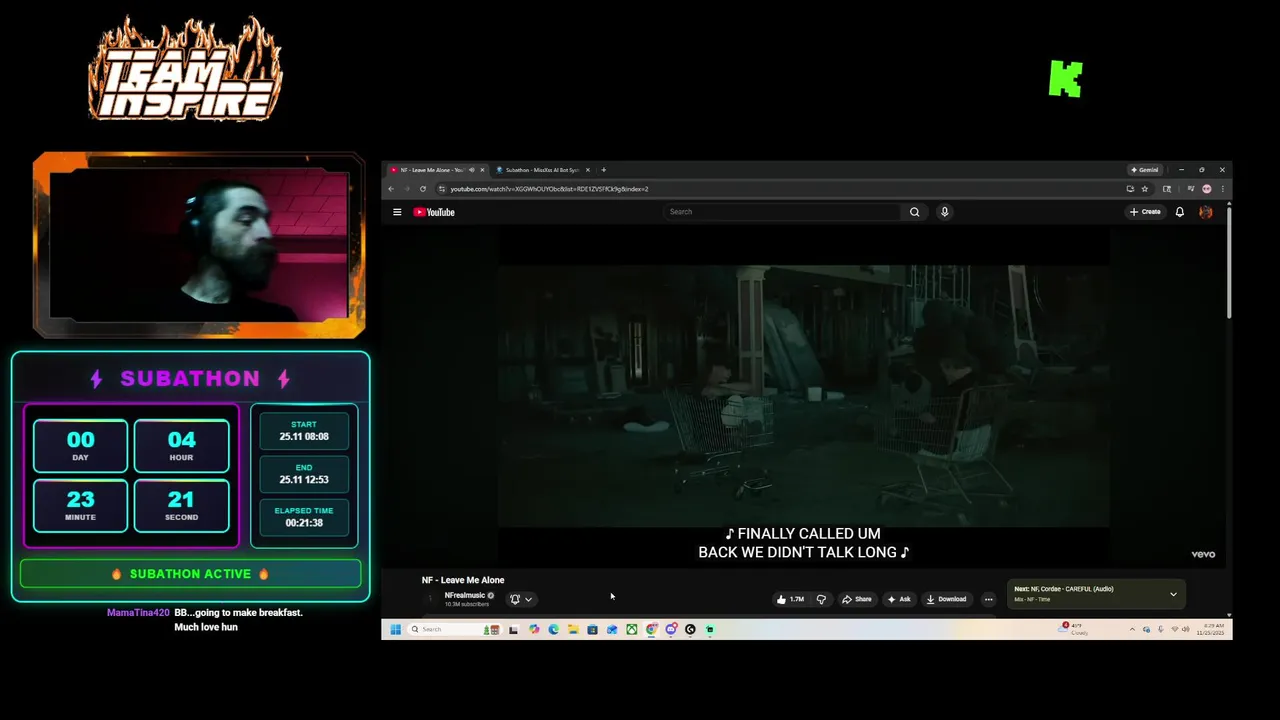1280x720 pixels.
Task: Click the Ask button
Action: click(x=898, y=599)
